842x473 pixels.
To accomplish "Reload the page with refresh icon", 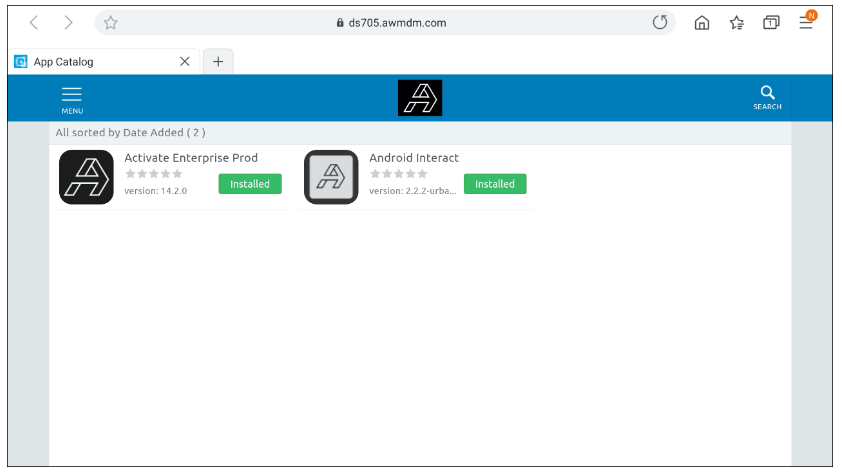I will click(x=660, y=23).
